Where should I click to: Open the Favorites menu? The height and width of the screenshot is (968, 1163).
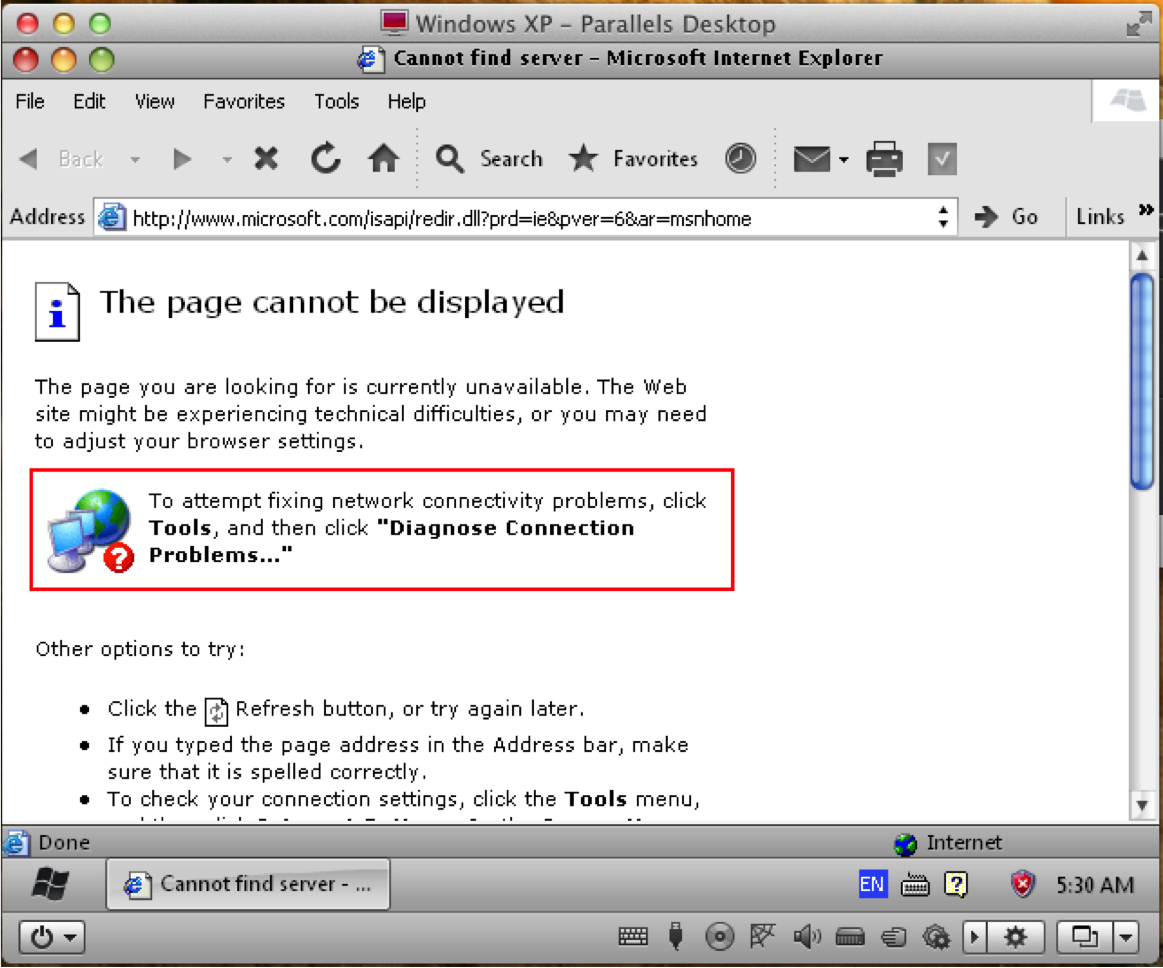click(244, 101)
